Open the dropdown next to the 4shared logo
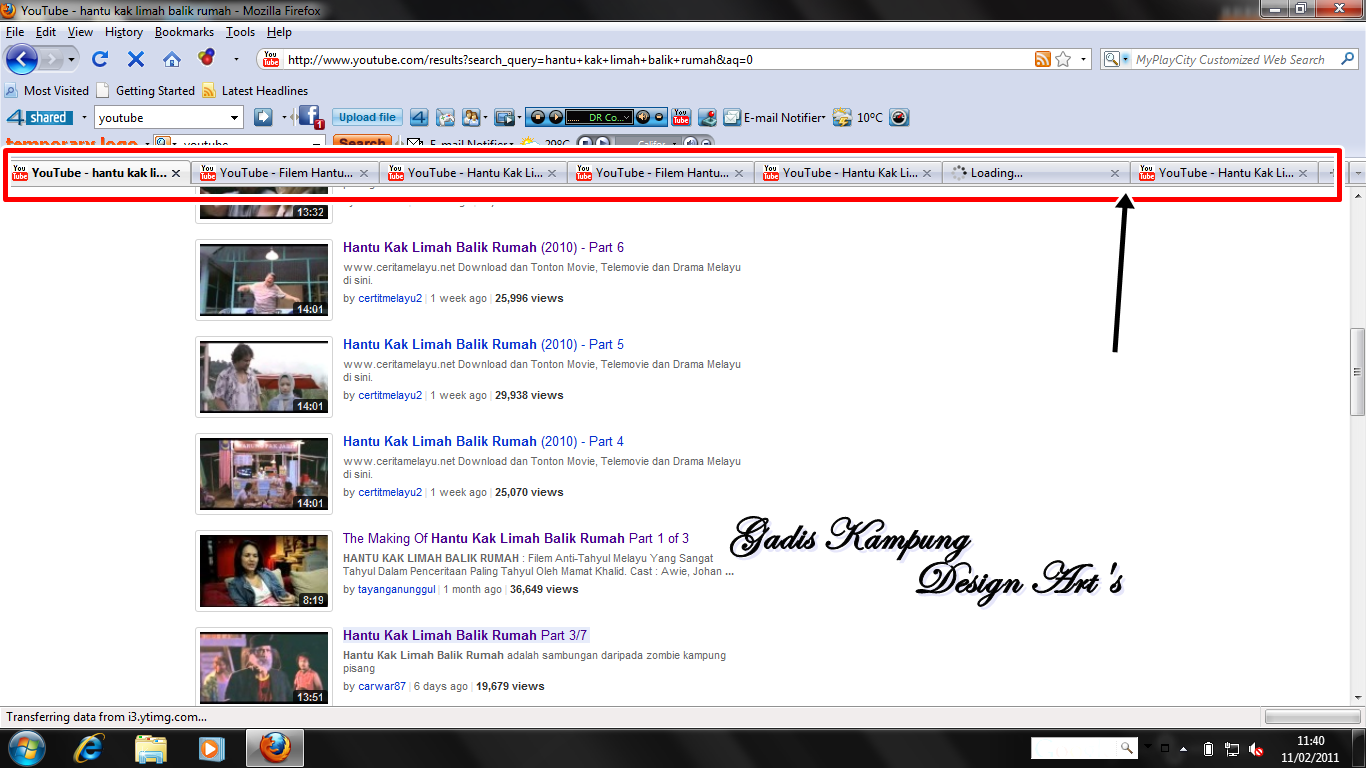The height and width of the screenshot is (768, 1366). pyautogui.click(x=84, y=118)
